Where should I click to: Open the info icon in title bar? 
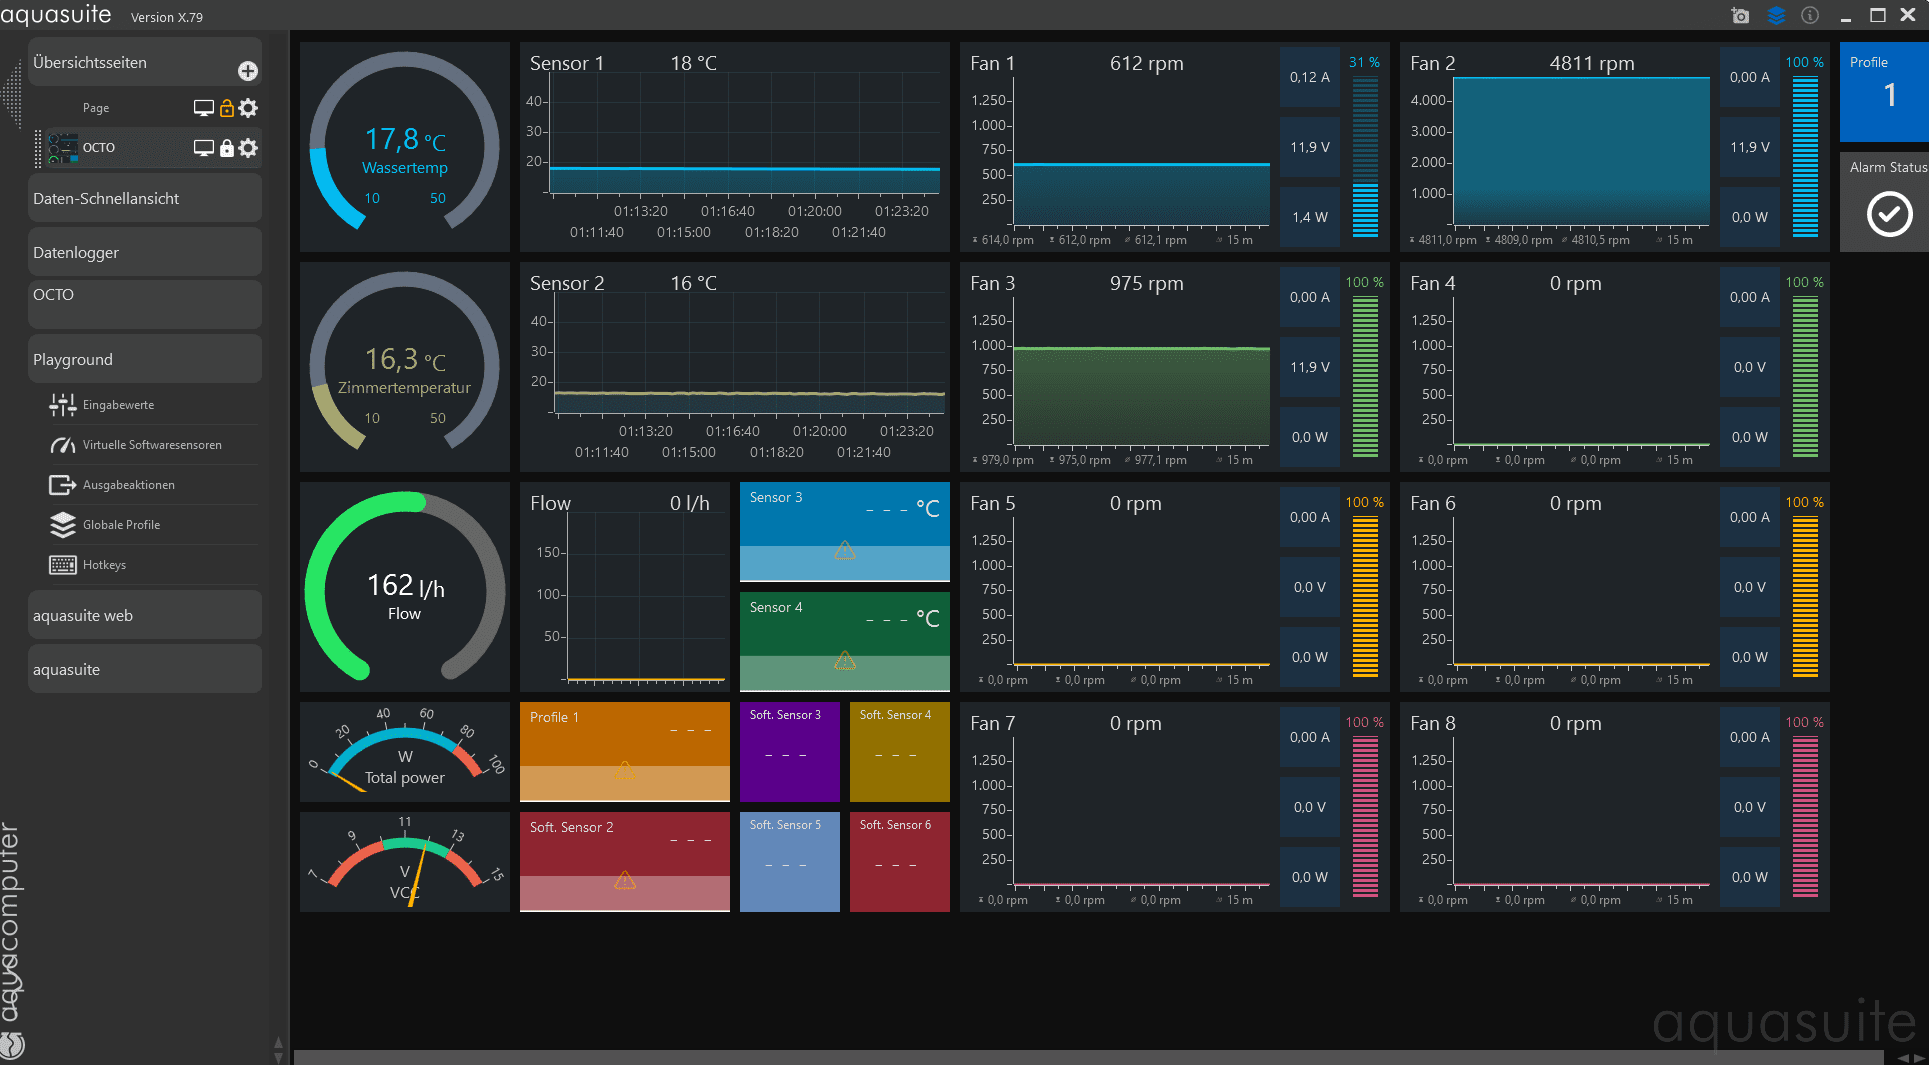(1810, 15)
